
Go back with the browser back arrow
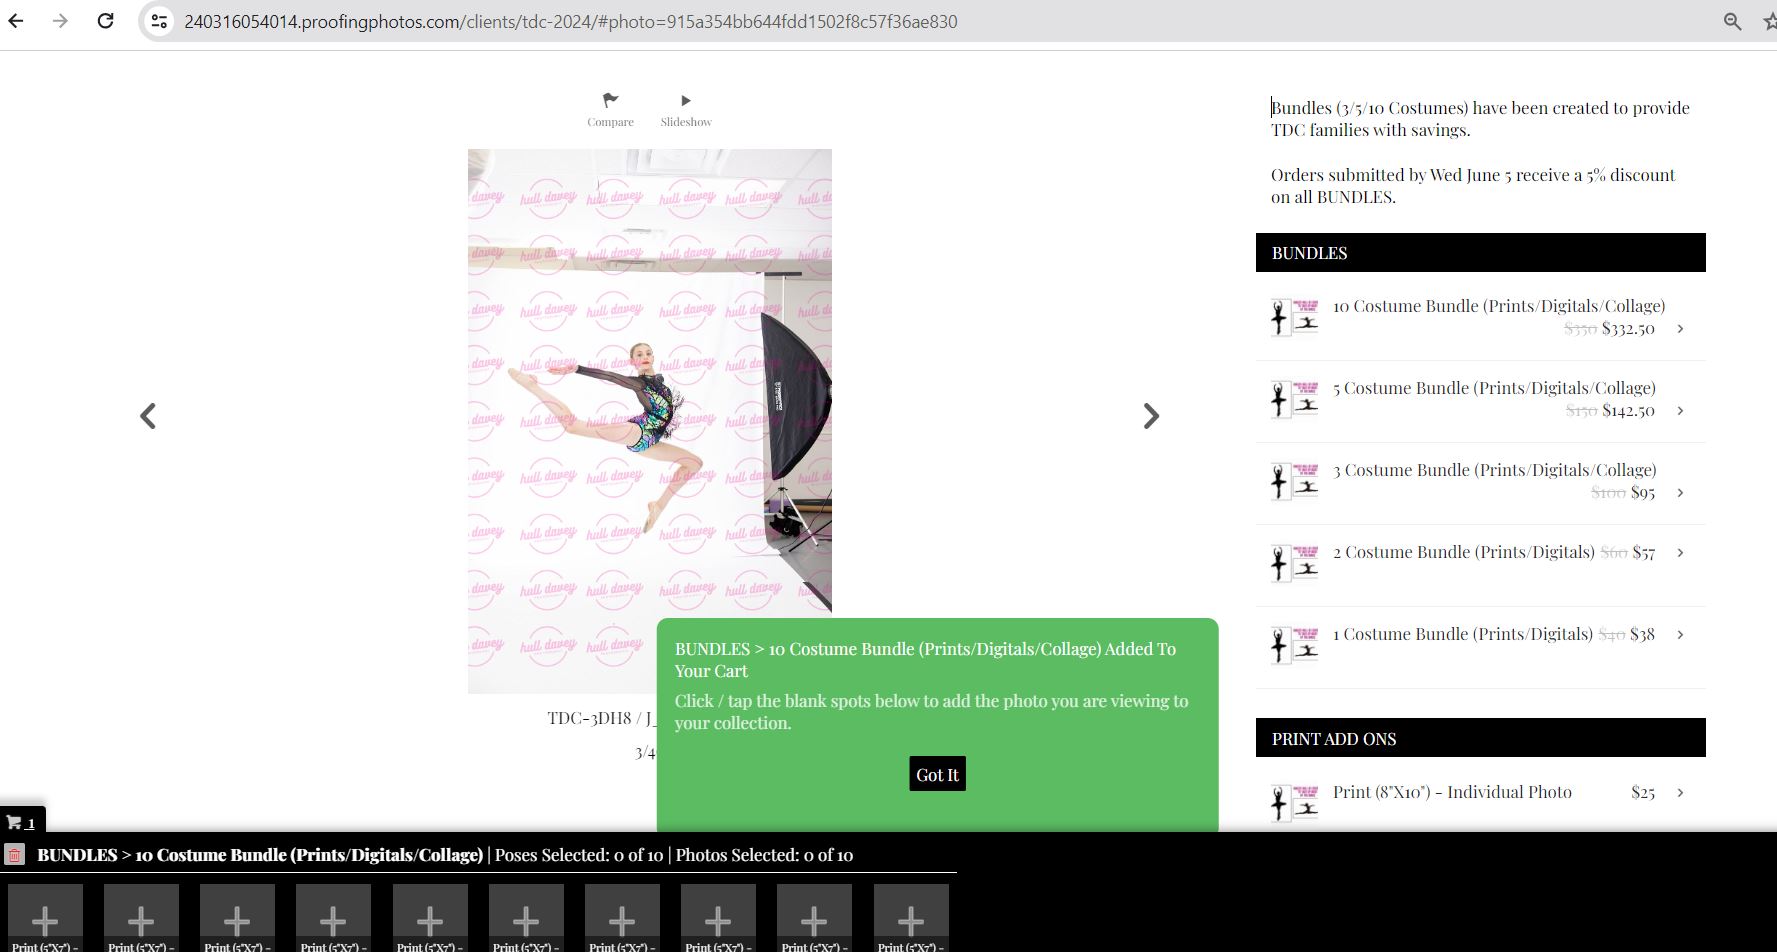pyautogui.click(x=16, y=21)
